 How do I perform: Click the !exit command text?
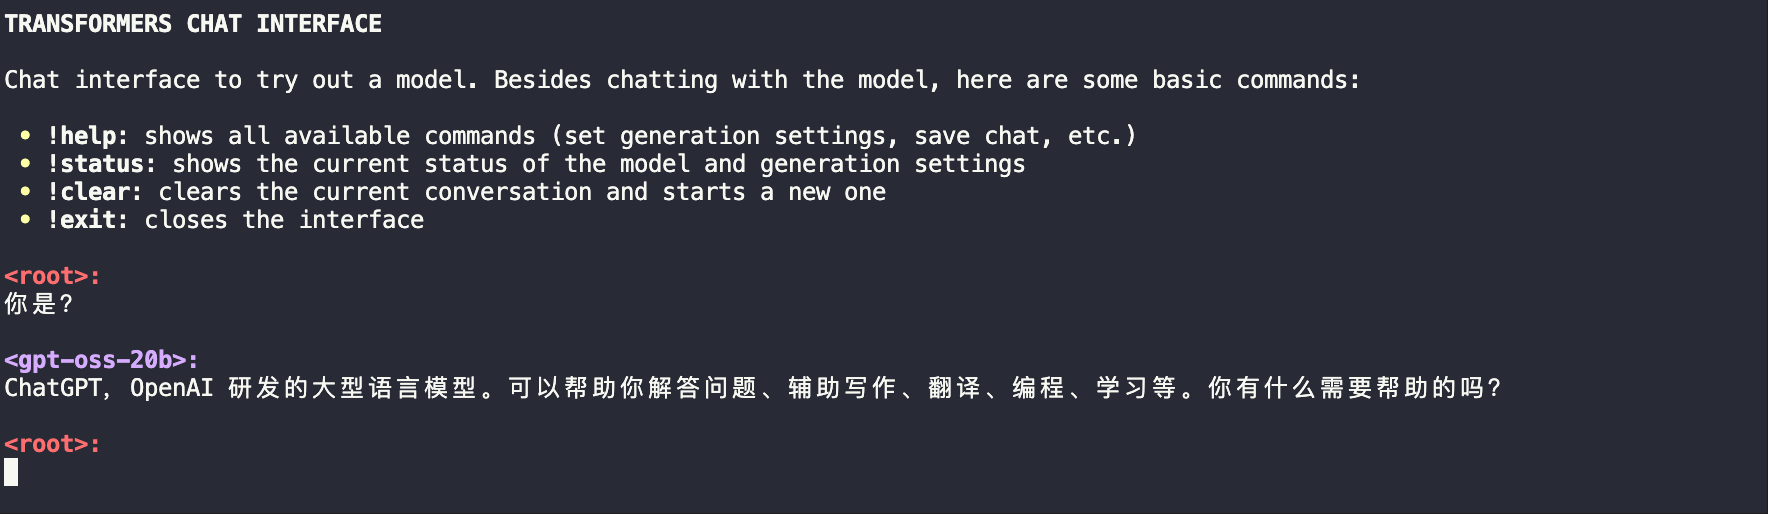(x=87, y=220)
